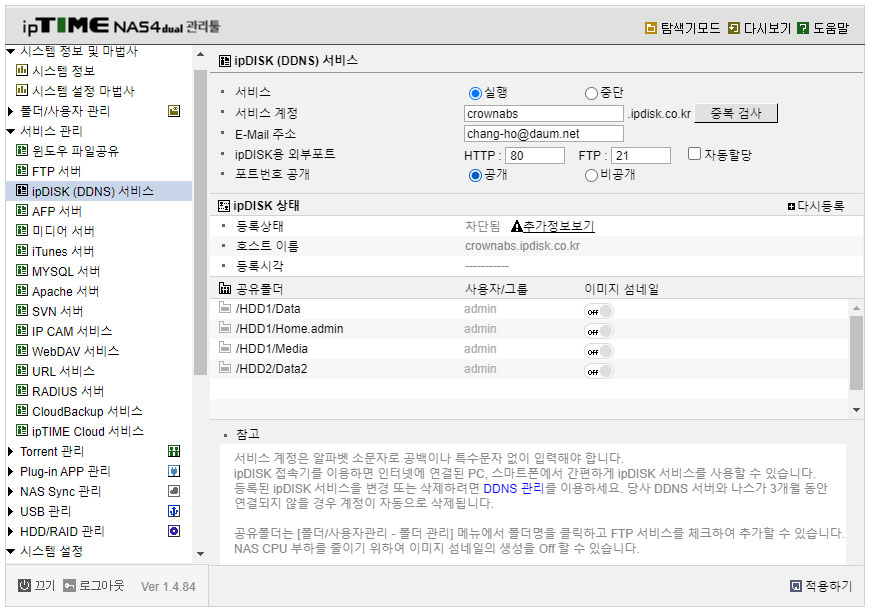Image resolution: width=872 pixels, height=612 pixels.
Task: Expand the 폴더/사용자 관리 tree node
Action: [11, 111]
